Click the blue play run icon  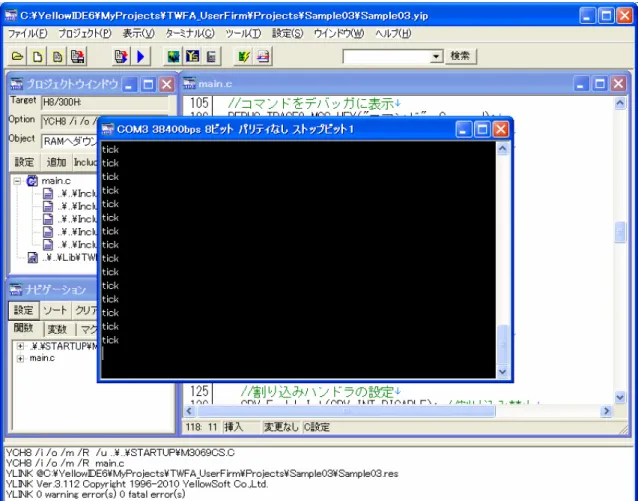point(141,57)
